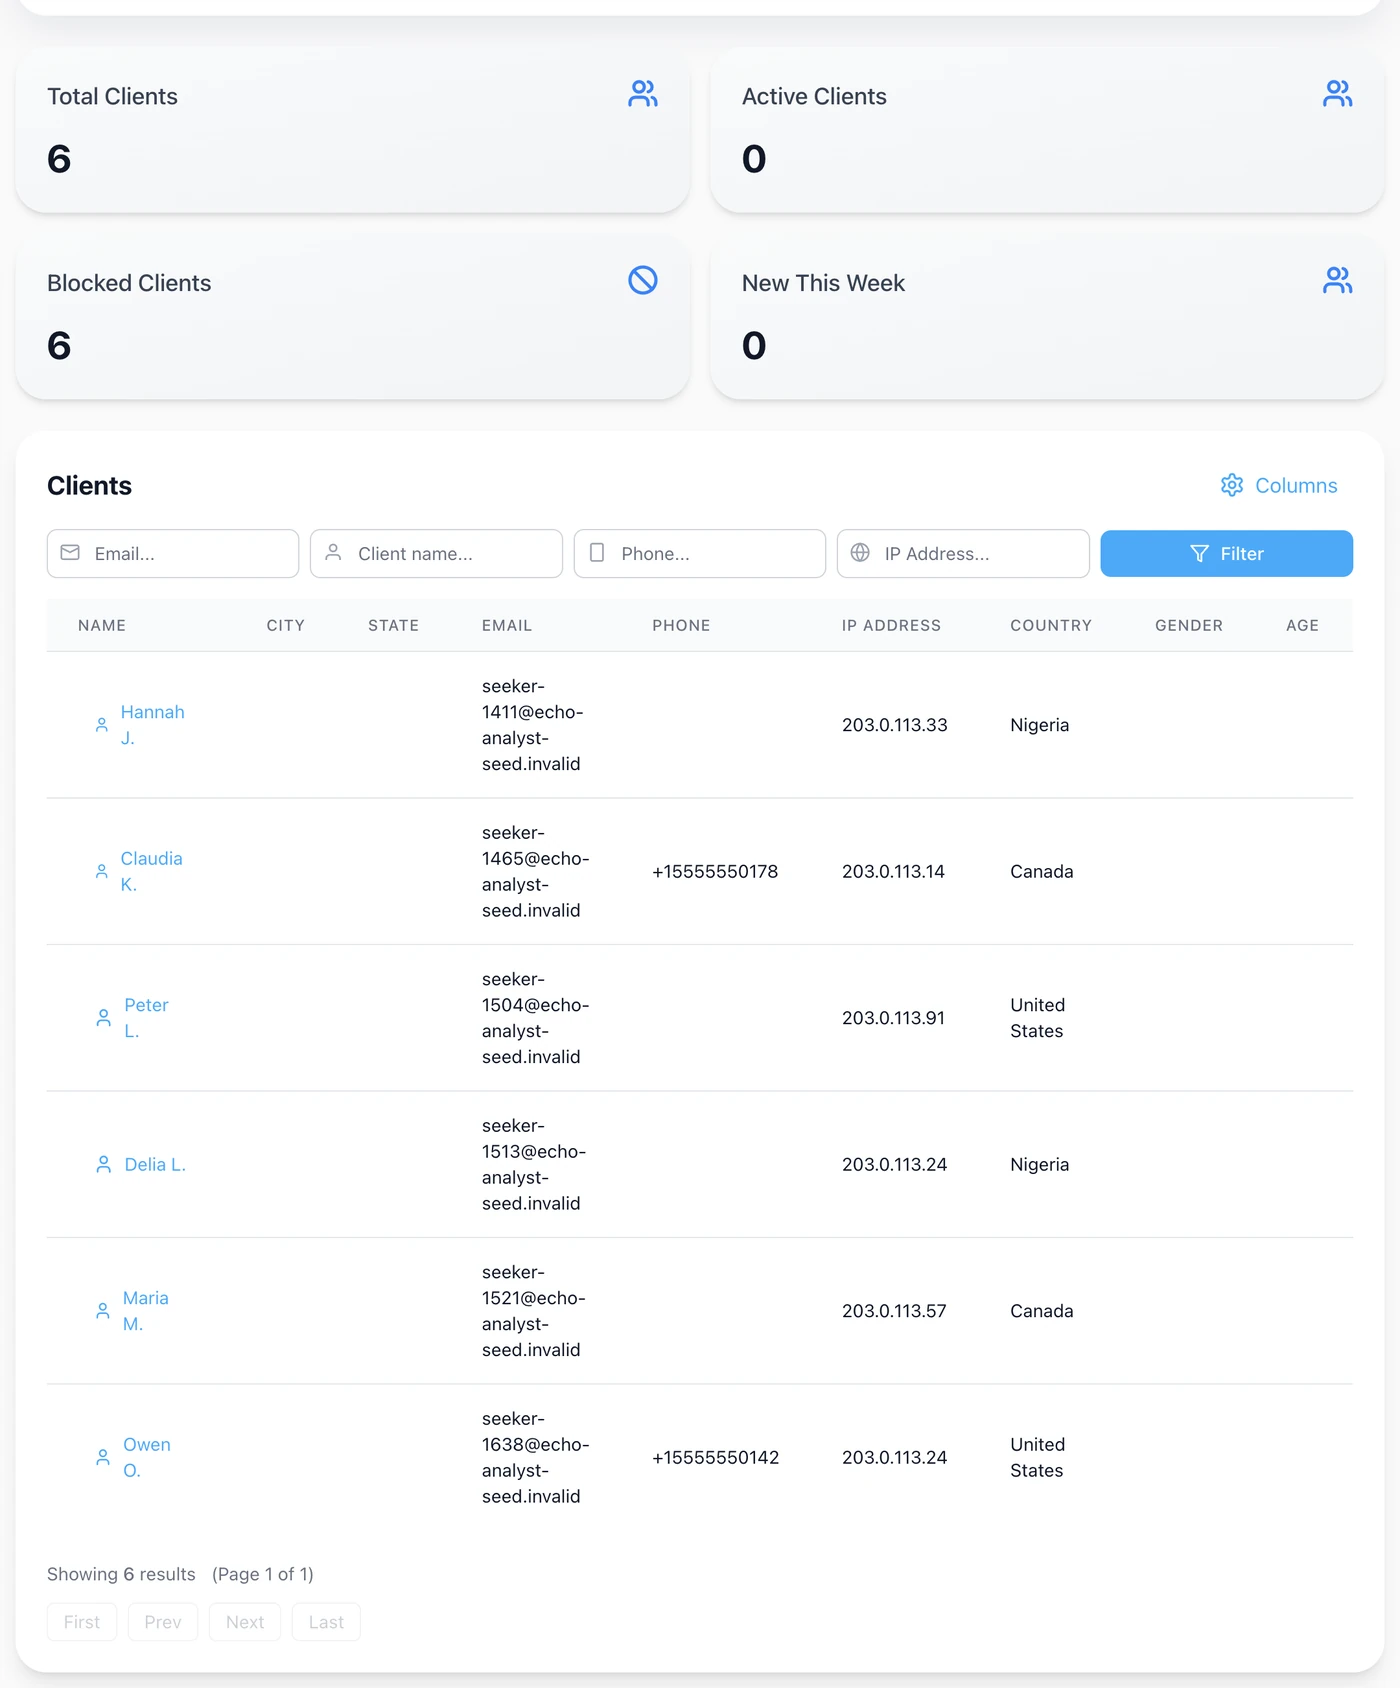This screenshot has height=1688, width=1400.
Task: Click the phone icon in Phone field
Action: click(x=597, y=553)
